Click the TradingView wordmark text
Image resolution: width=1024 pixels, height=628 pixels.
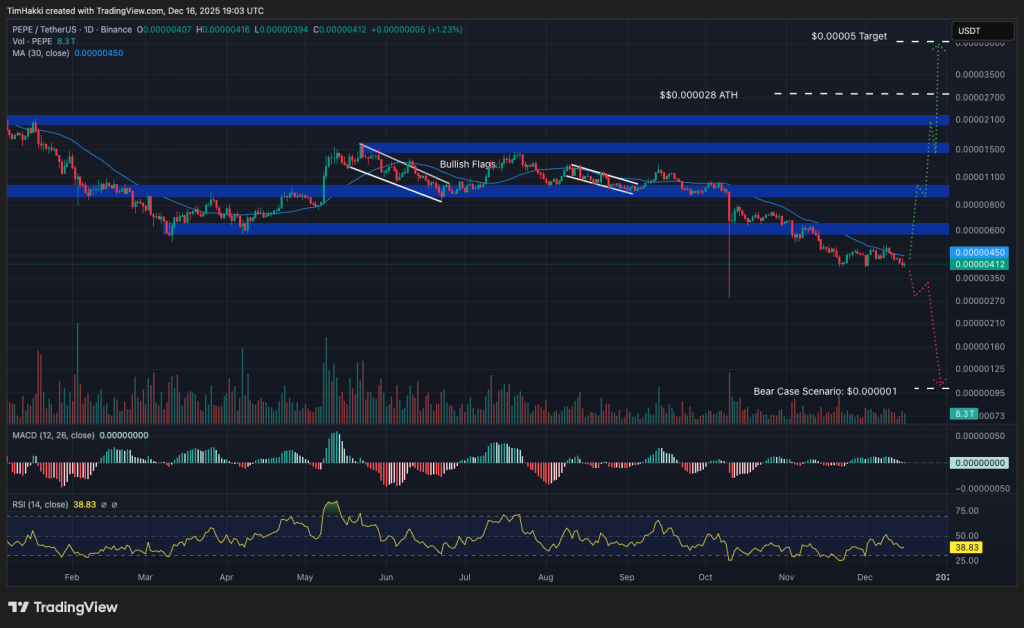click(75, 607)
